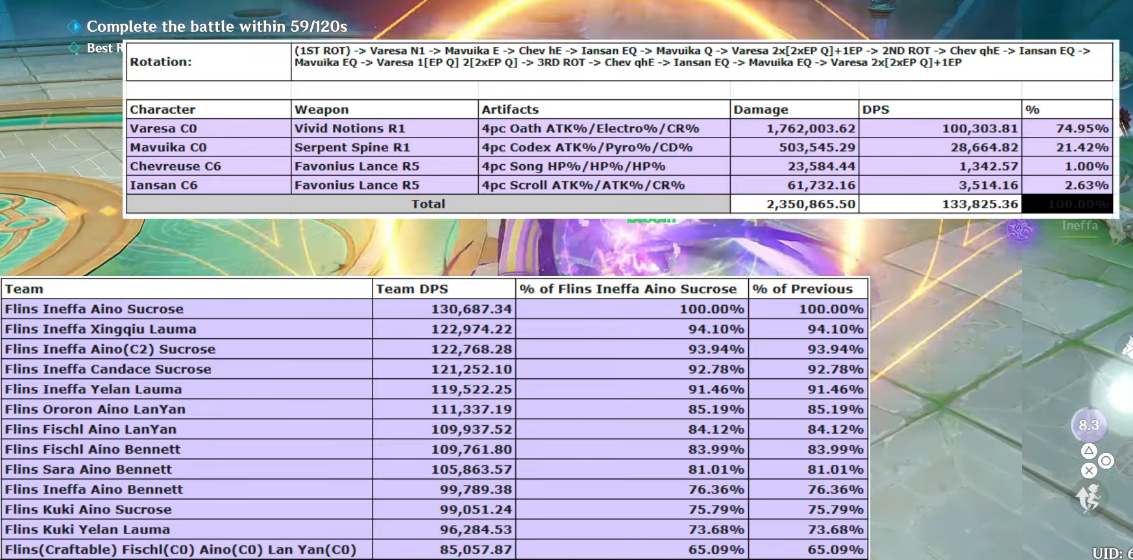
Task: Click the diamond icon beside the 'Best R' objective
Action: [74, 48]
